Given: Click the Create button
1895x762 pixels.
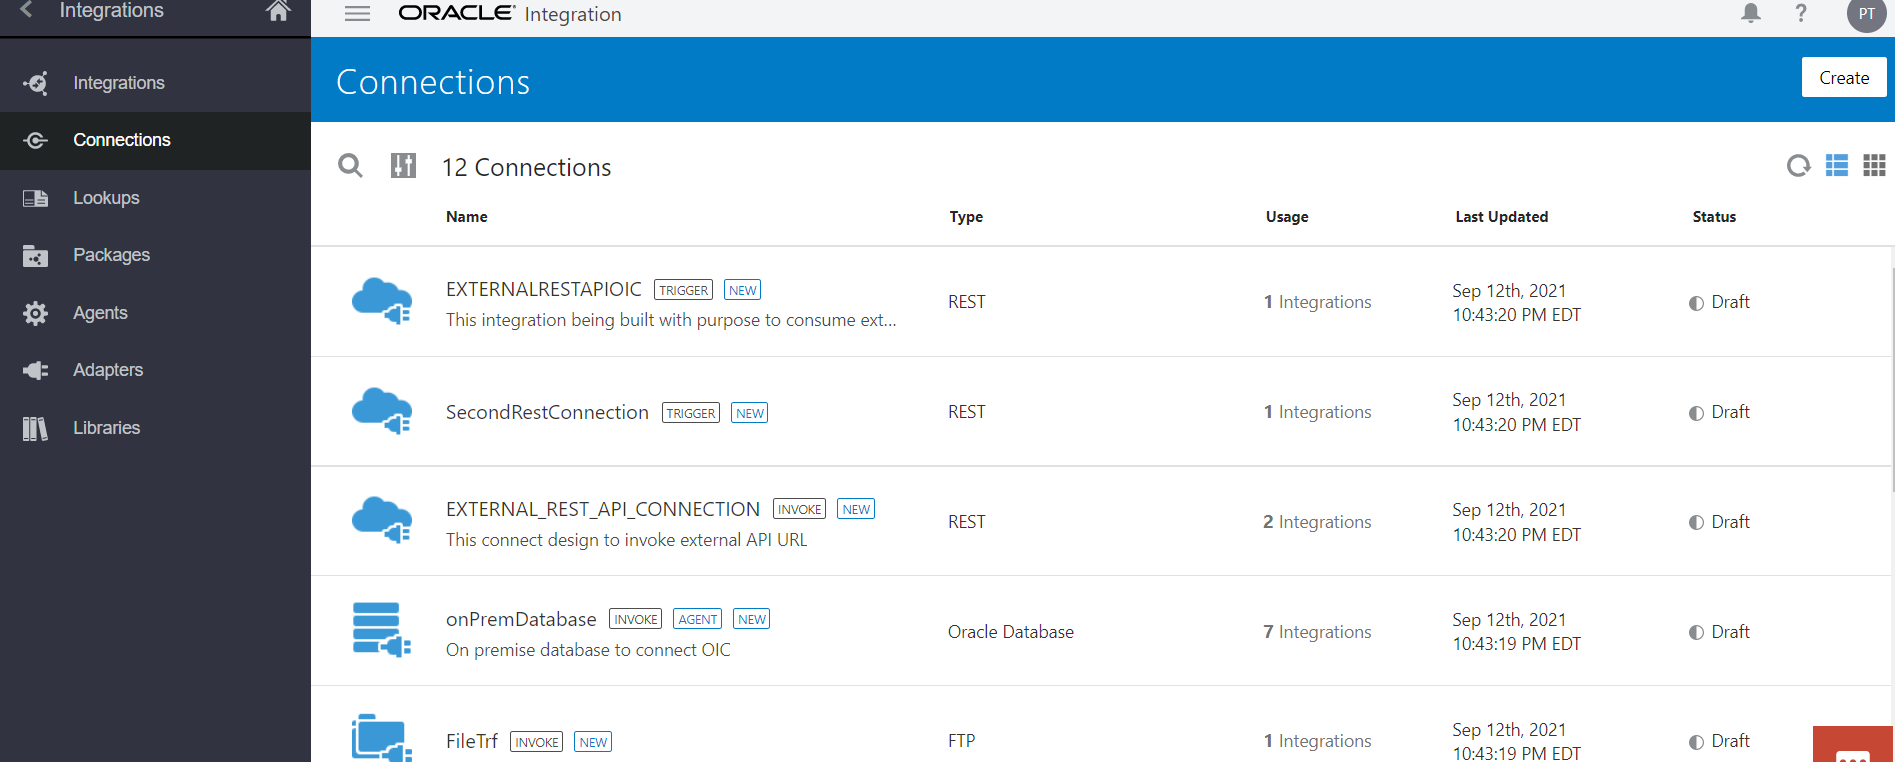Looking at the screenshot, I should 1844,77.
